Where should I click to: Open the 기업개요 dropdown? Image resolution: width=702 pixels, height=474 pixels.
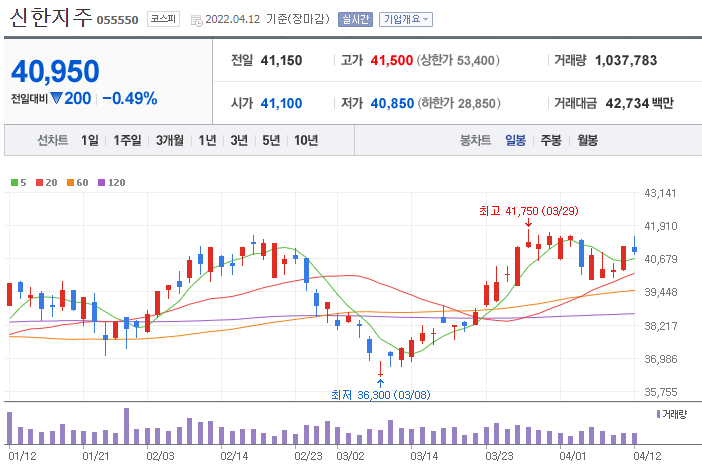[x=406, y=19]
